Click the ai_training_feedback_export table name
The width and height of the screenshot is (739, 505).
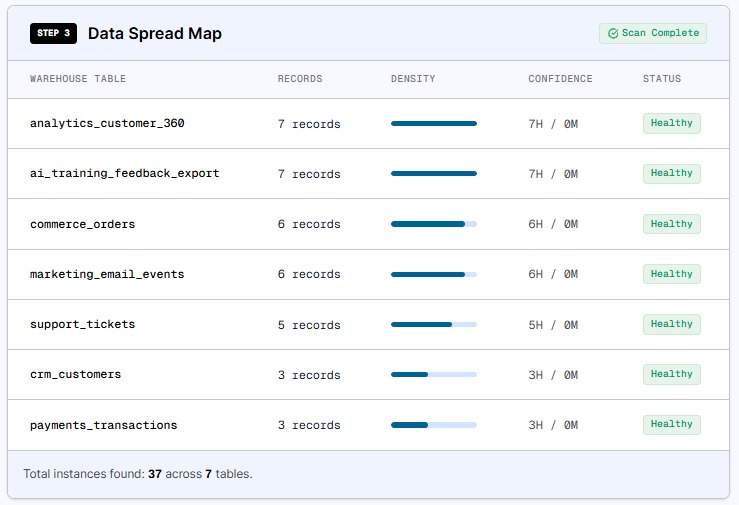pyautogui.click(x=124, y=173)
